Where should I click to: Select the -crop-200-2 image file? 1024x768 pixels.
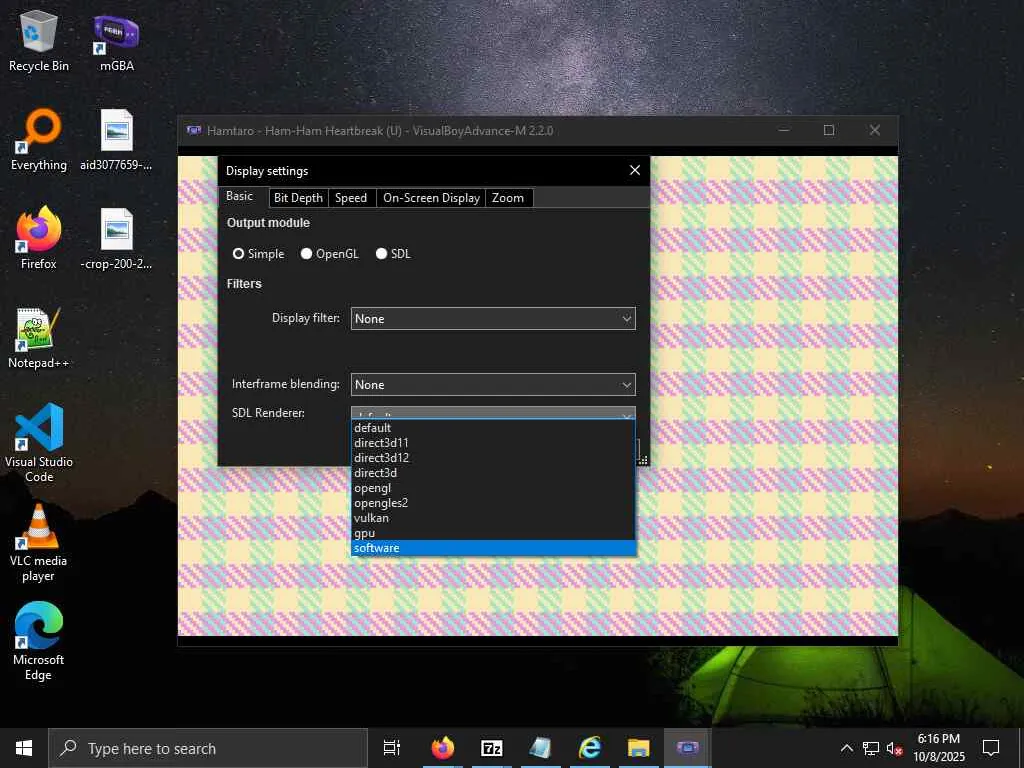pyautogui.click(x=116, y=239)
